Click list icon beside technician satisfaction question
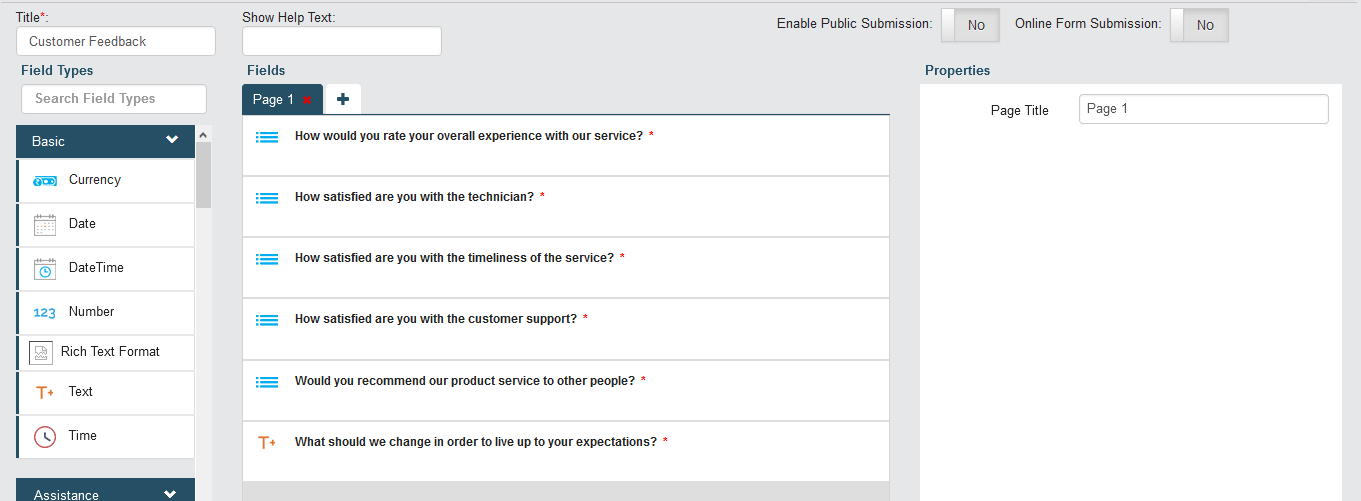Screen dimensions: 1361x501 [267, 198]
